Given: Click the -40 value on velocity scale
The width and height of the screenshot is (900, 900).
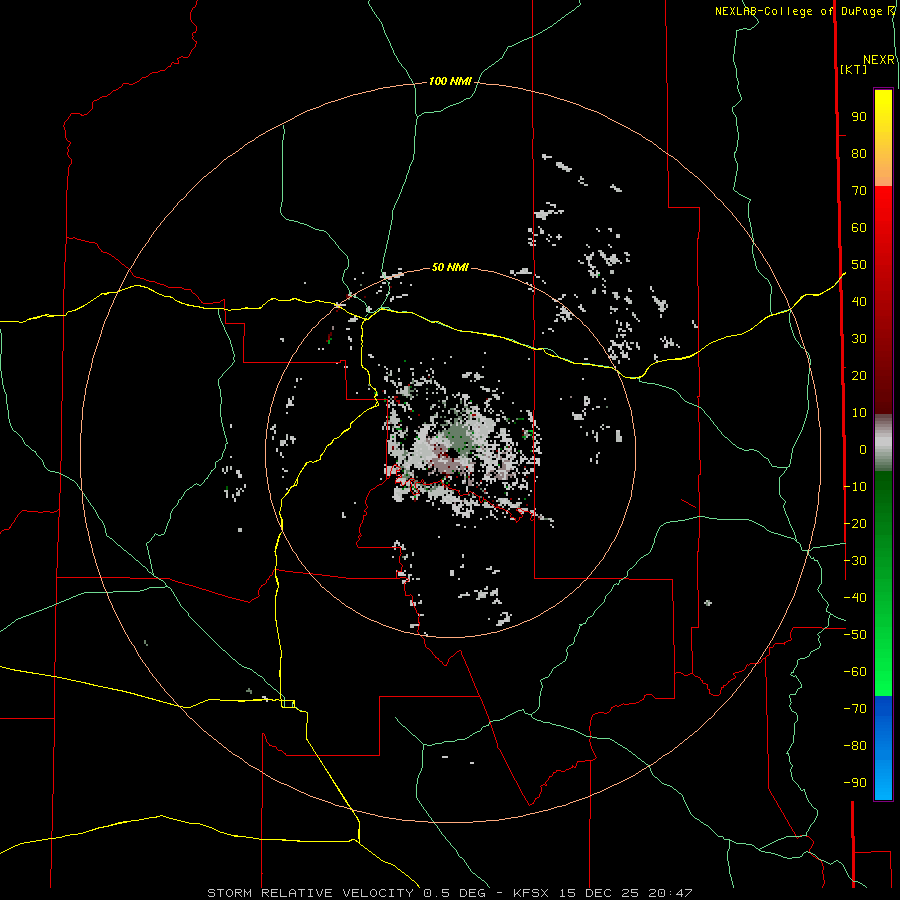Looking at the screenshot, I should 855,598.
